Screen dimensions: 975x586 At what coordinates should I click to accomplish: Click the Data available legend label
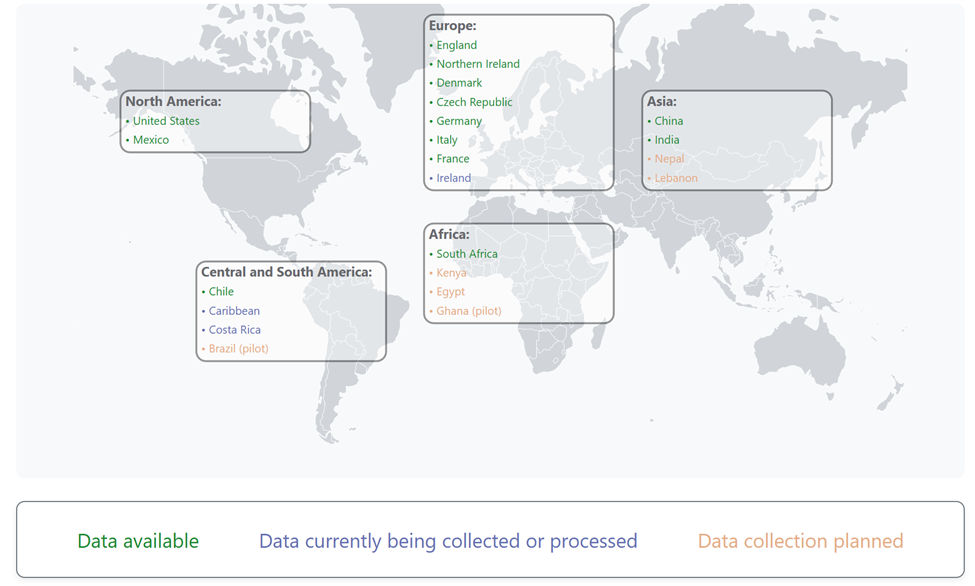click(138, 541)
